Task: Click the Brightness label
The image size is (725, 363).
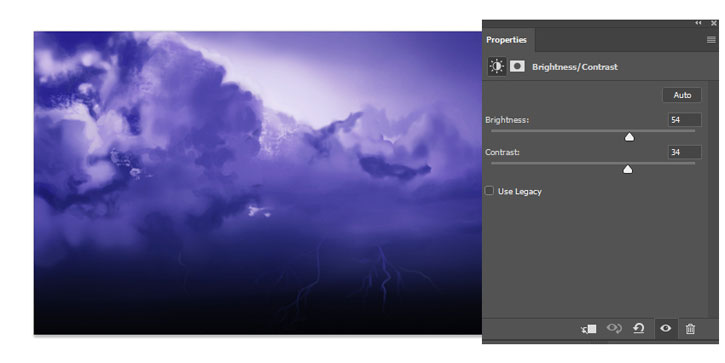Action: pos(507,120)
